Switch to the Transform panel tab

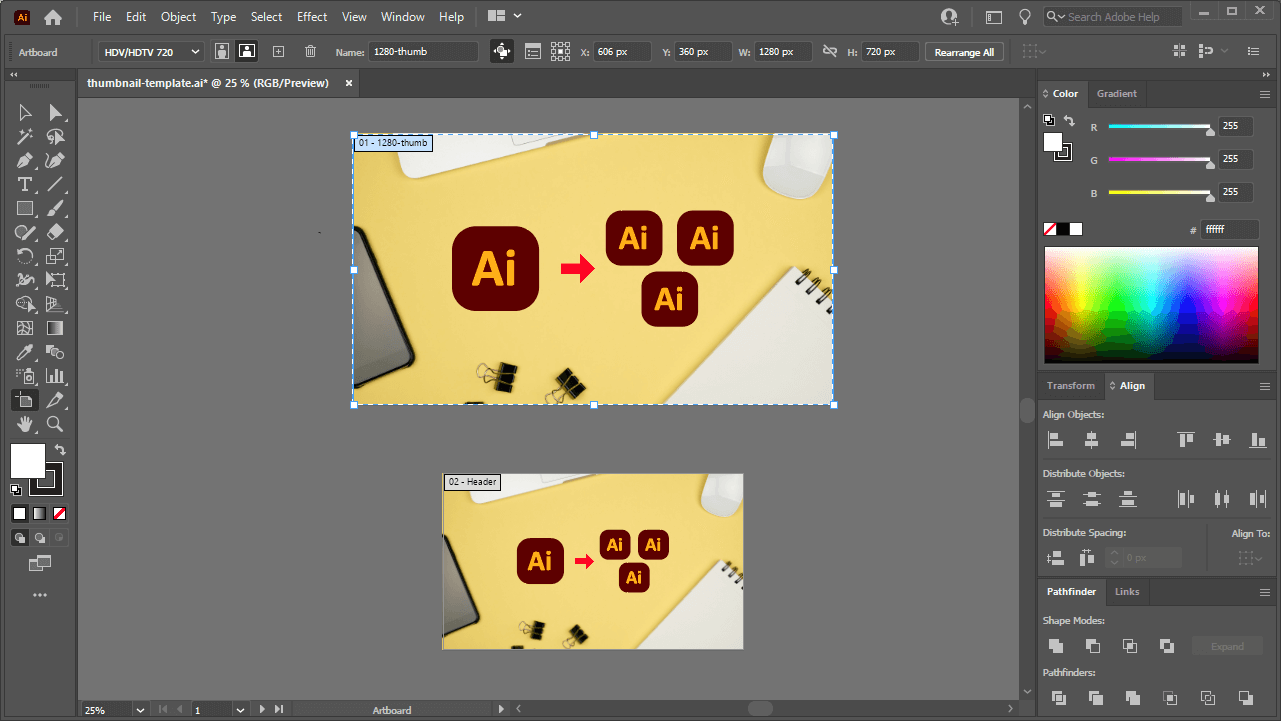(x=1071, y=386)
